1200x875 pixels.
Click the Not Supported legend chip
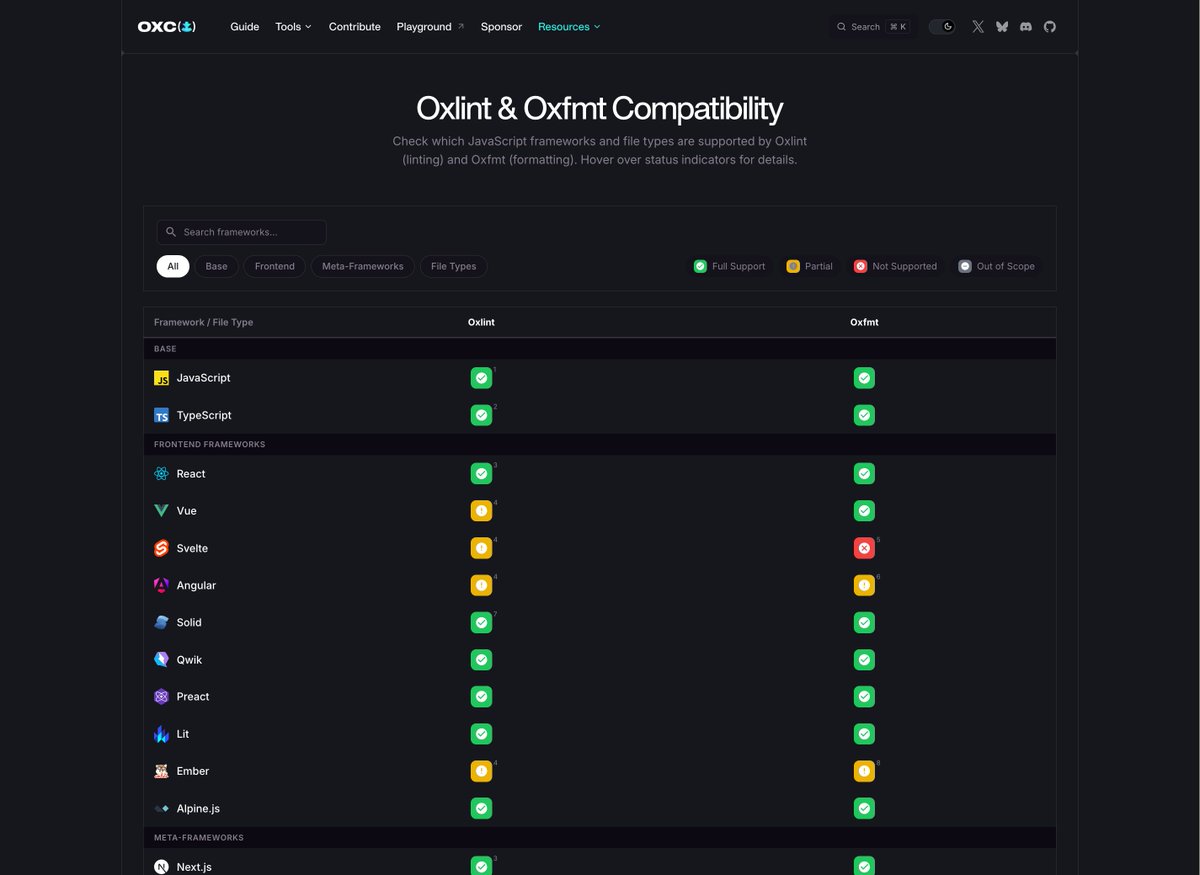[x=895, y=266]
